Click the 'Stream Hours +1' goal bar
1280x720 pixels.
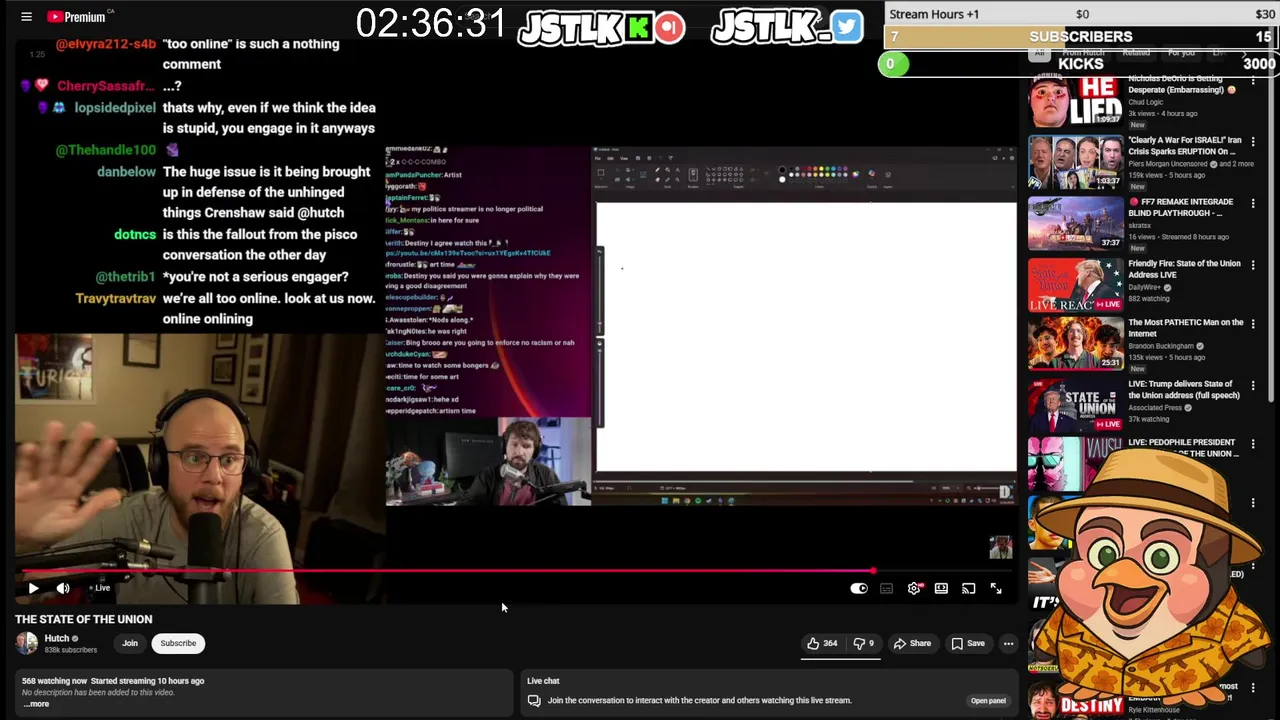1081,14
